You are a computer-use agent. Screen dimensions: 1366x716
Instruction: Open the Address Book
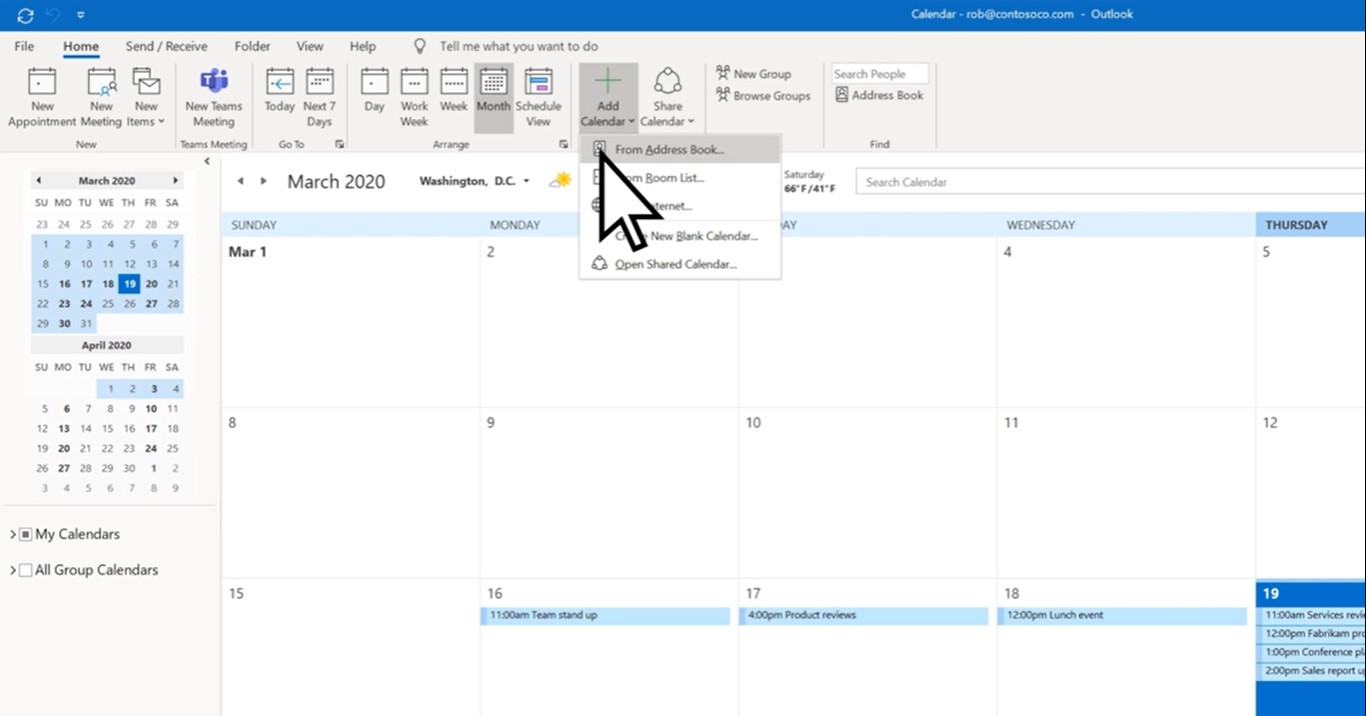pyautogui.click(x=879, y=94)
